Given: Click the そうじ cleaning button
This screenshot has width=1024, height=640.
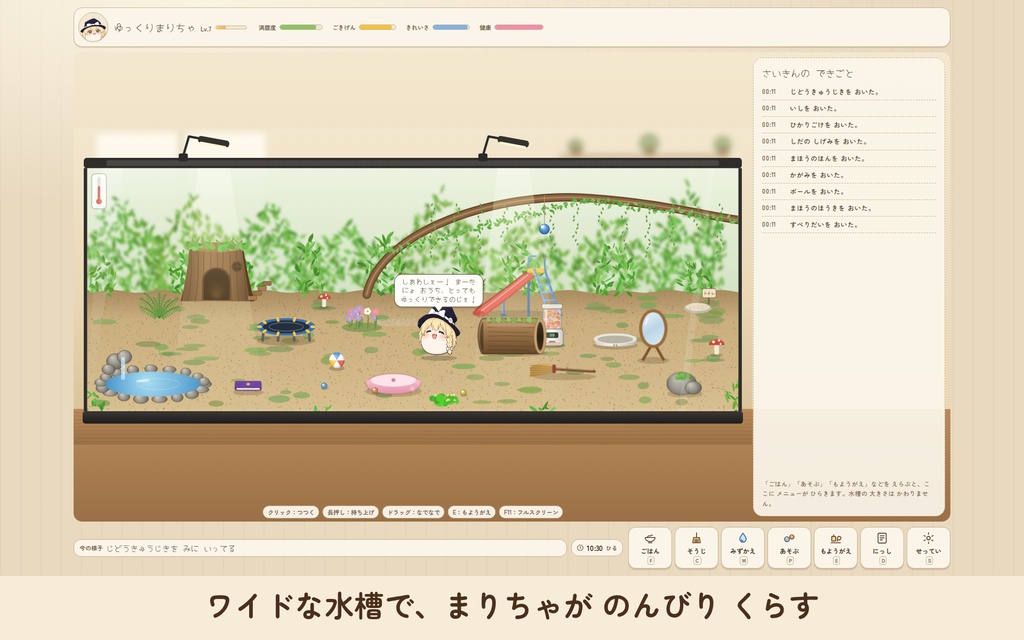Looking at the screenshot, I should coord(696,548).
